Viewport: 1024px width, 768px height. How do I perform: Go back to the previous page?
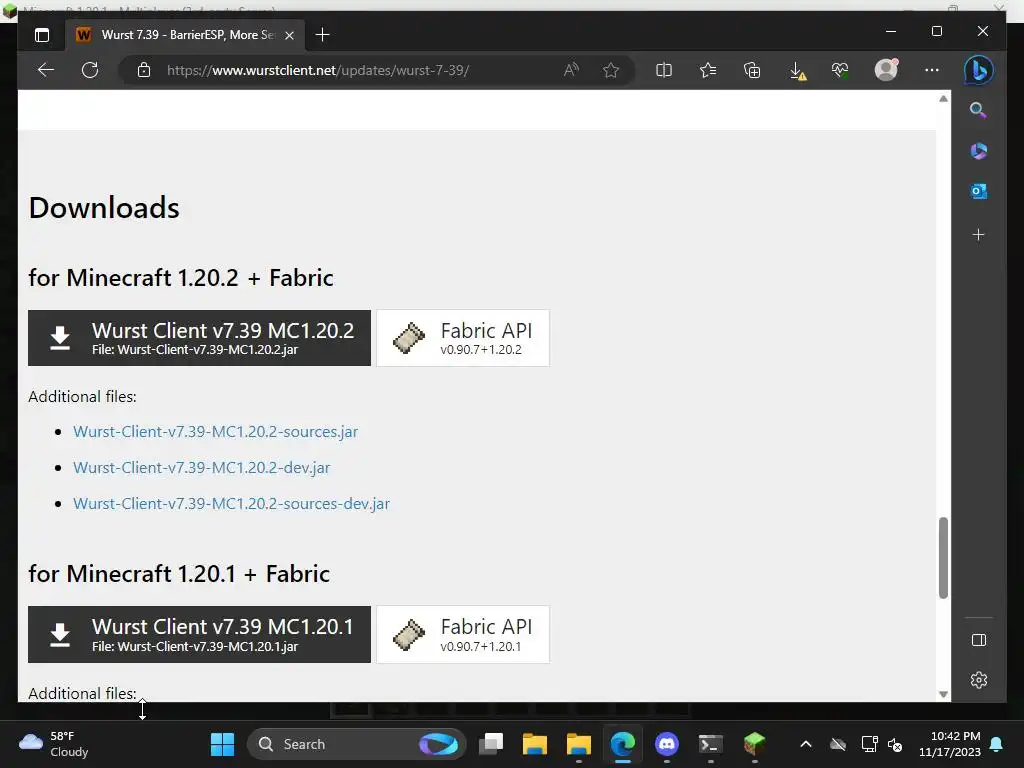[46, 70]
